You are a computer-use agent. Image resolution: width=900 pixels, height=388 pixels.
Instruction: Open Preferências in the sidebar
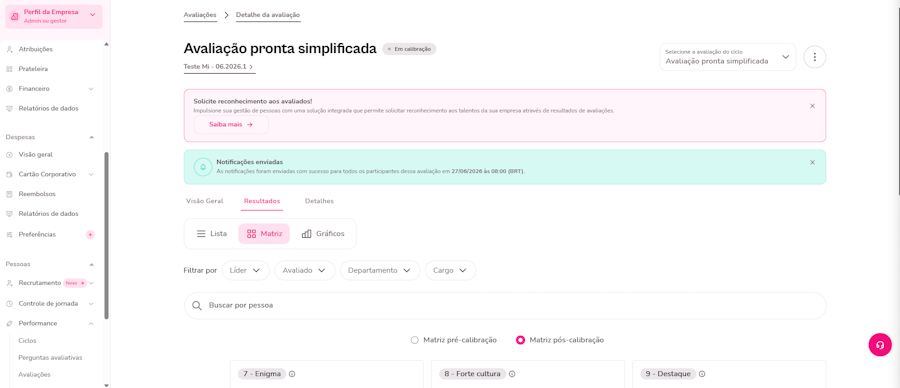37,234
